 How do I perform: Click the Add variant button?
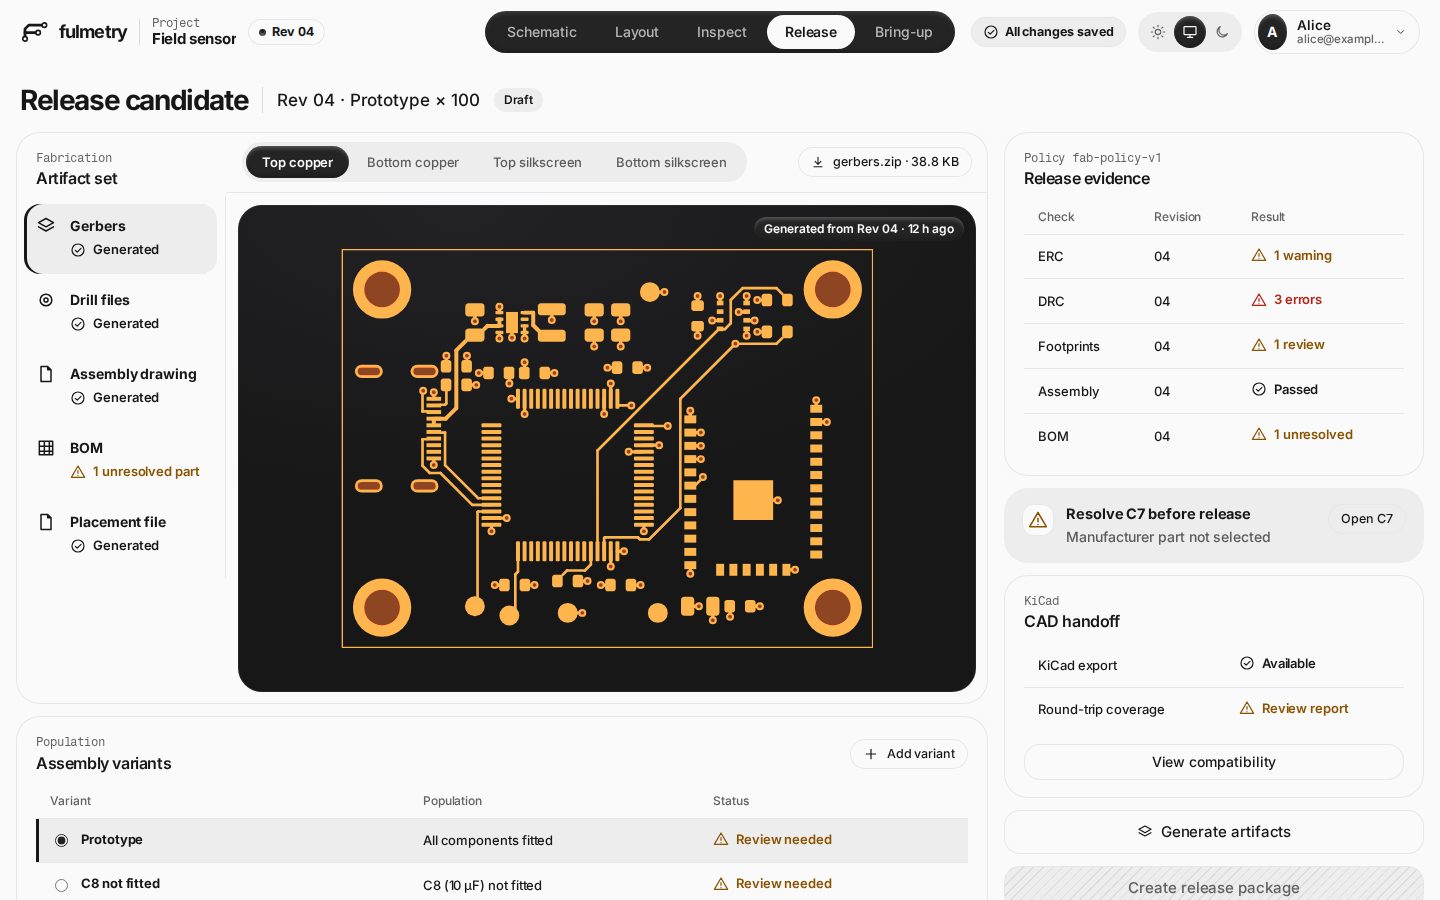click(x=909, y=754)
